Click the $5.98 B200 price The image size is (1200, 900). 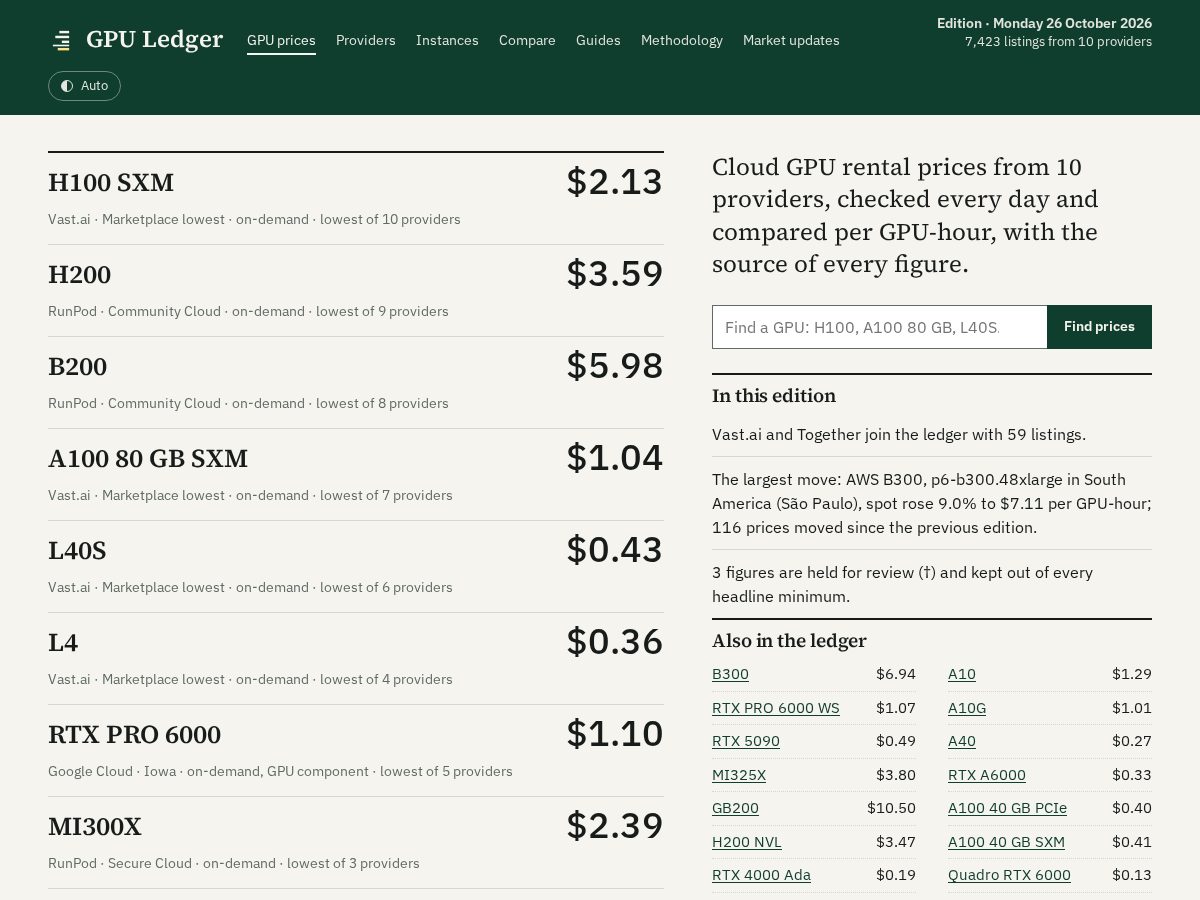(x=615, y=366)
